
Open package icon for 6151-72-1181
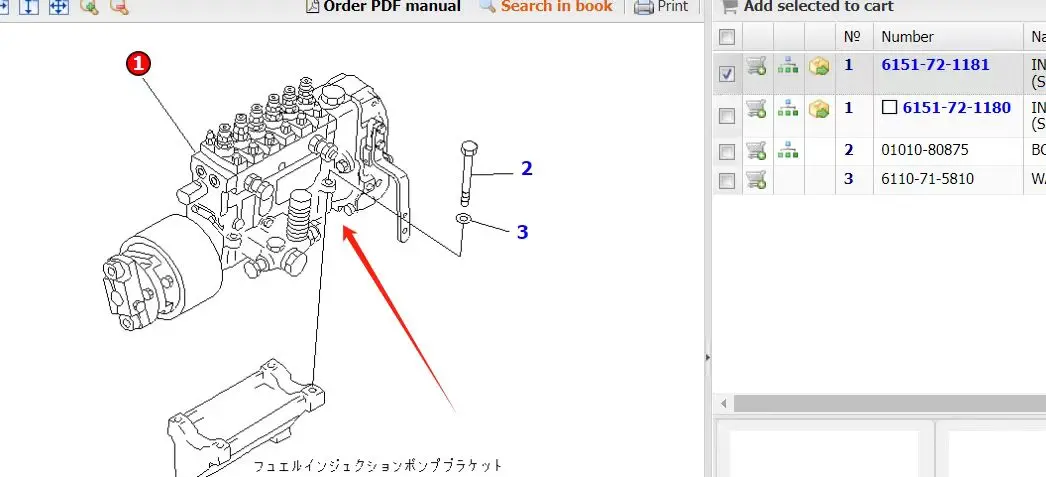(819, 66)
